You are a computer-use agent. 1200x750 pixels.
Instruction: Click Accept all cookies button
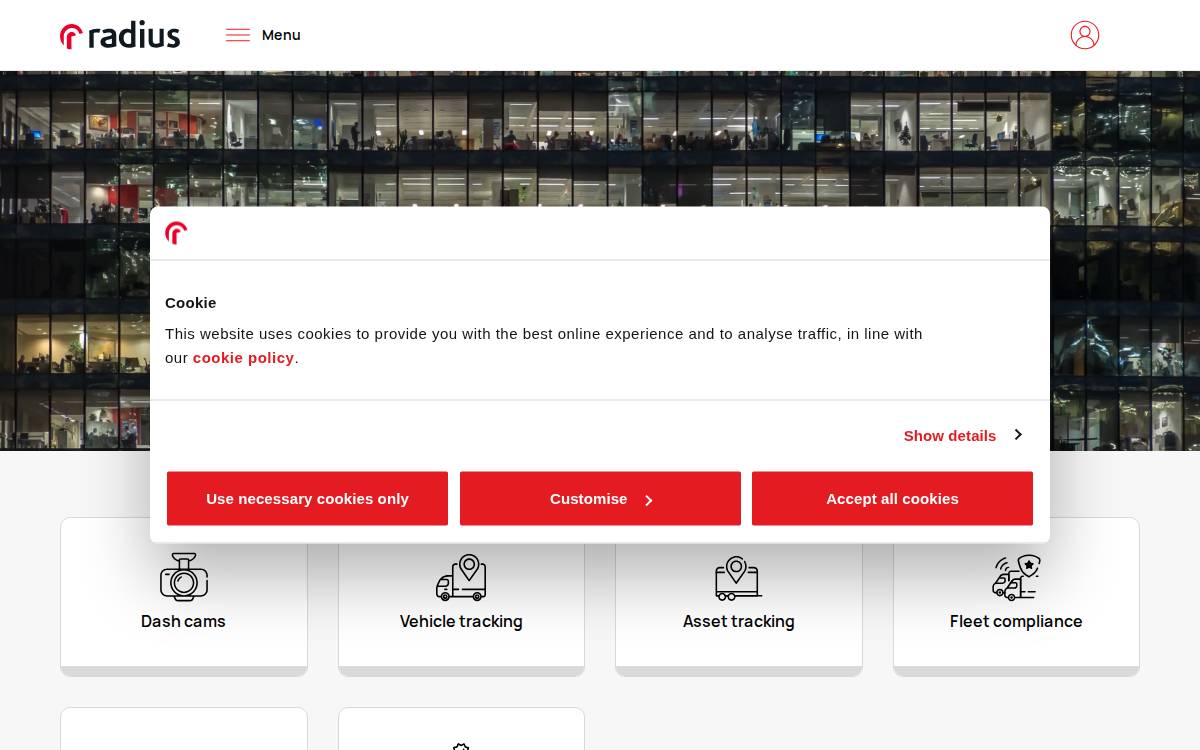click(x=892, y=498)
